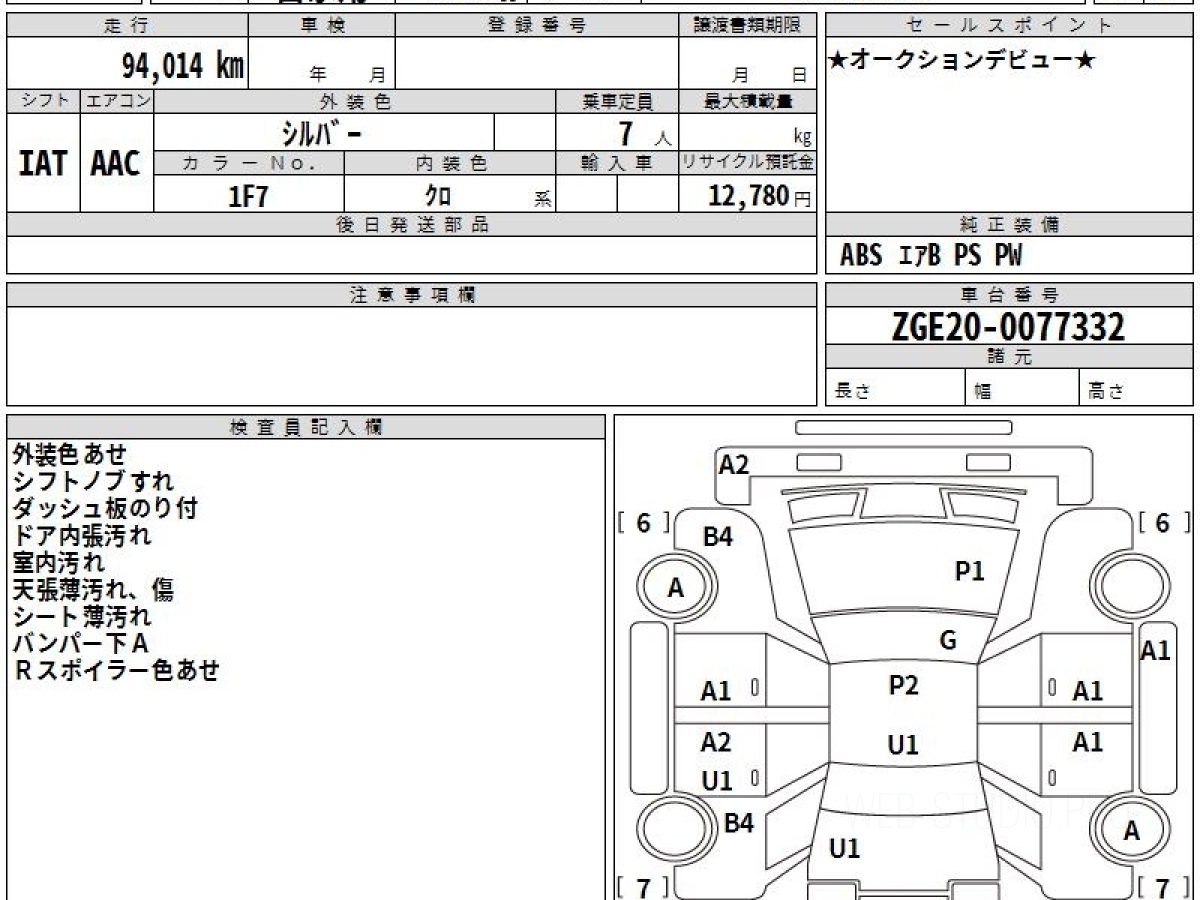1200x900 pixels.
Task: Select the 乗車定員 header
Action: coord(617,101)
